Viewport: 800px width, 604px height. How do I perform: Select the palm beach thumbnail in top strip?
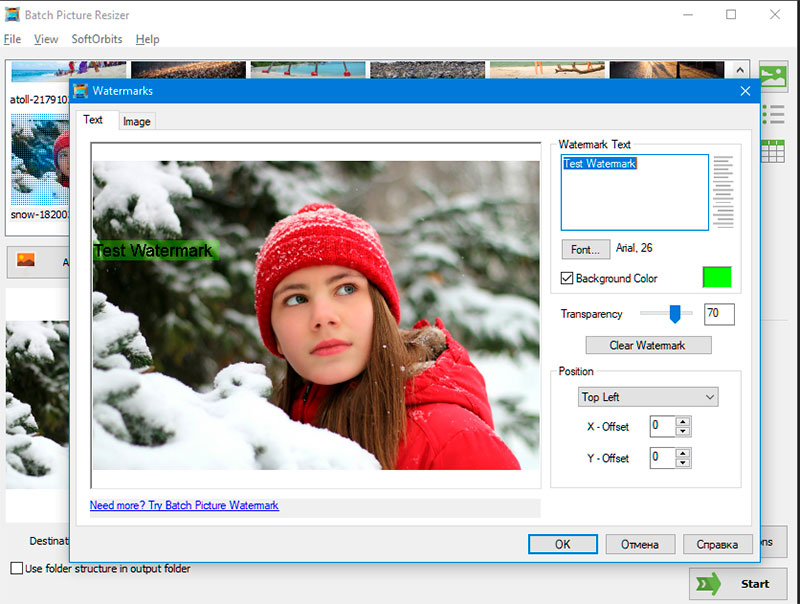click(308, 69)
